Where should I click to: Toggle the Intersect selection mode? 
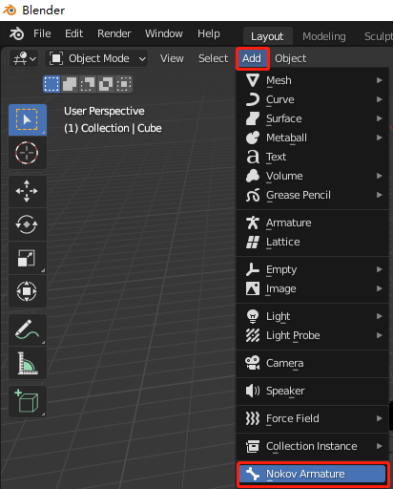click(124, 84)
